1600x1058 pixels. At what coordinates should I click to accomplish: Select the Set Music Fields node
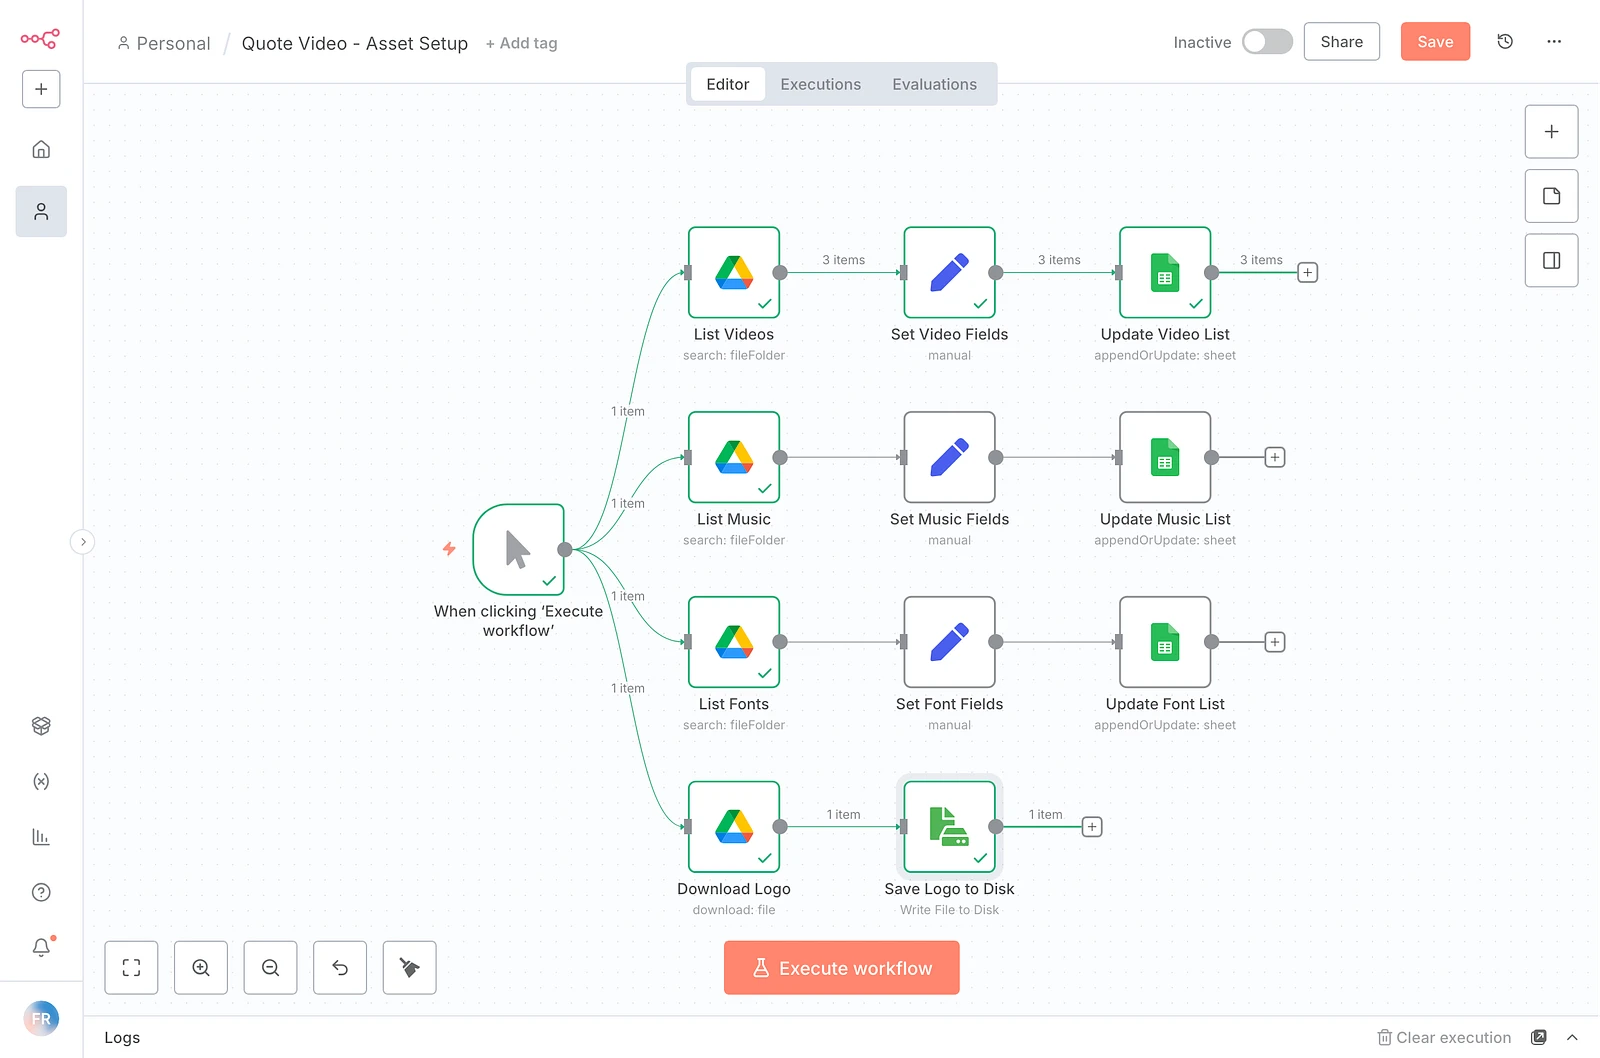[949, 457]
